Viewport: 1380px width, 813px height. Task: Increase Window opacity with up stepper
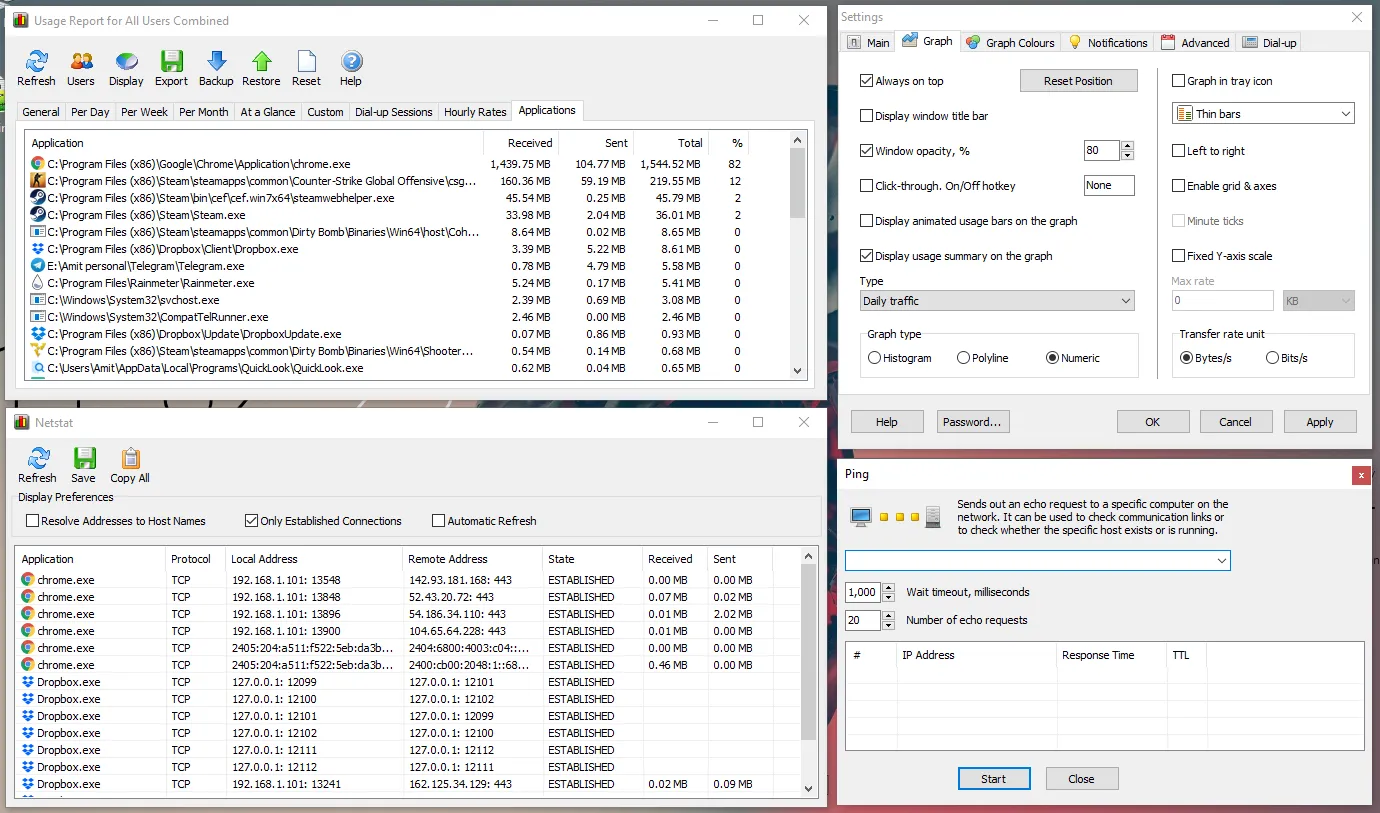coord(1128,146)
